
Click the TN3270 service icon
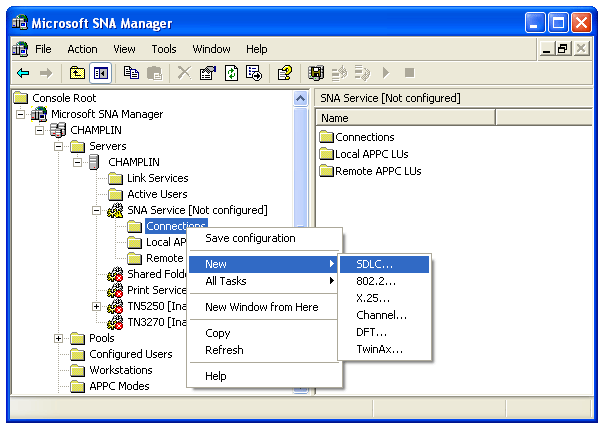[x=115, y=322]
